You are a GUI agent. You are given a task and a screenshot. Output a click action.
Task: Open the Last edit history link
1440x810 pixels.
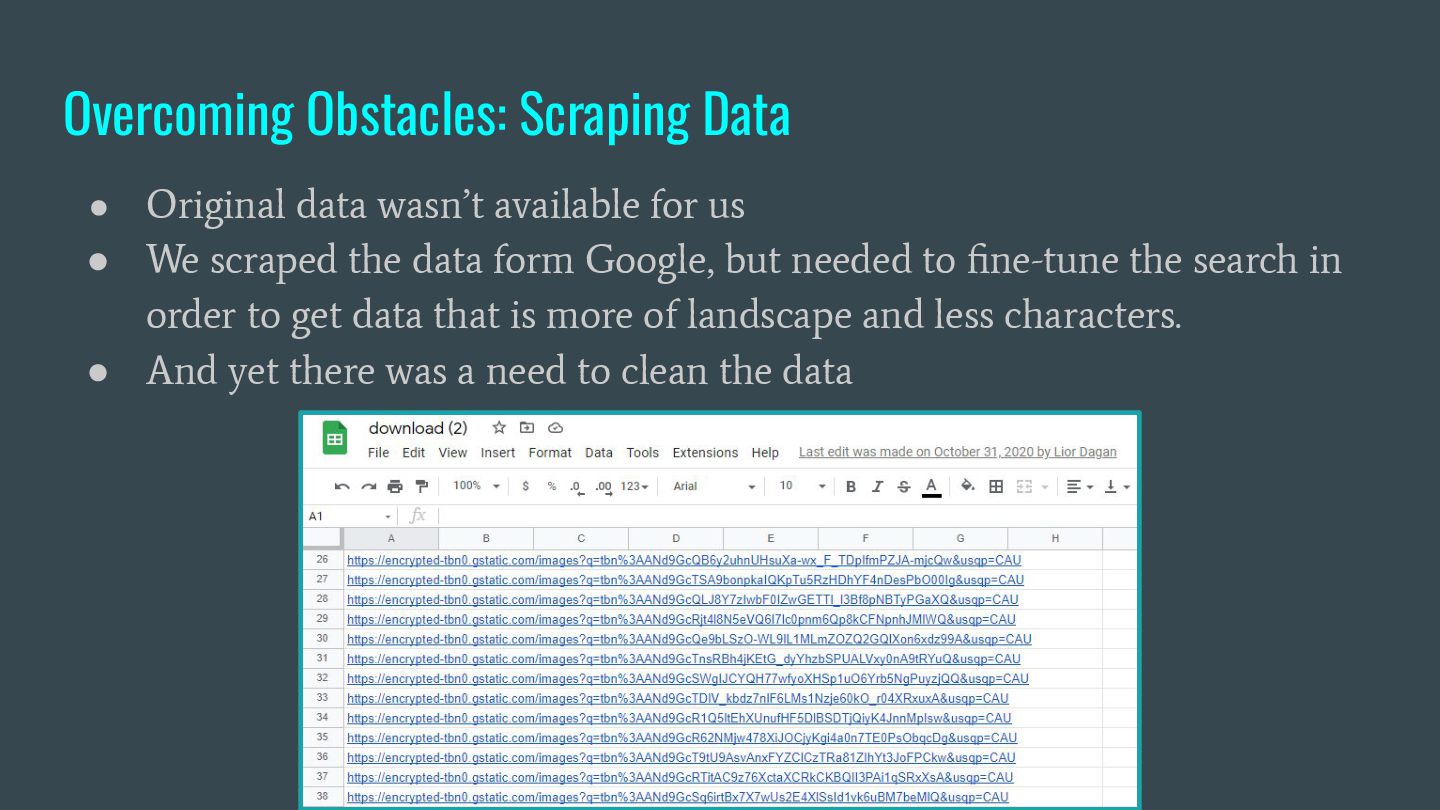pyautogui.click(x=957, y=452)
